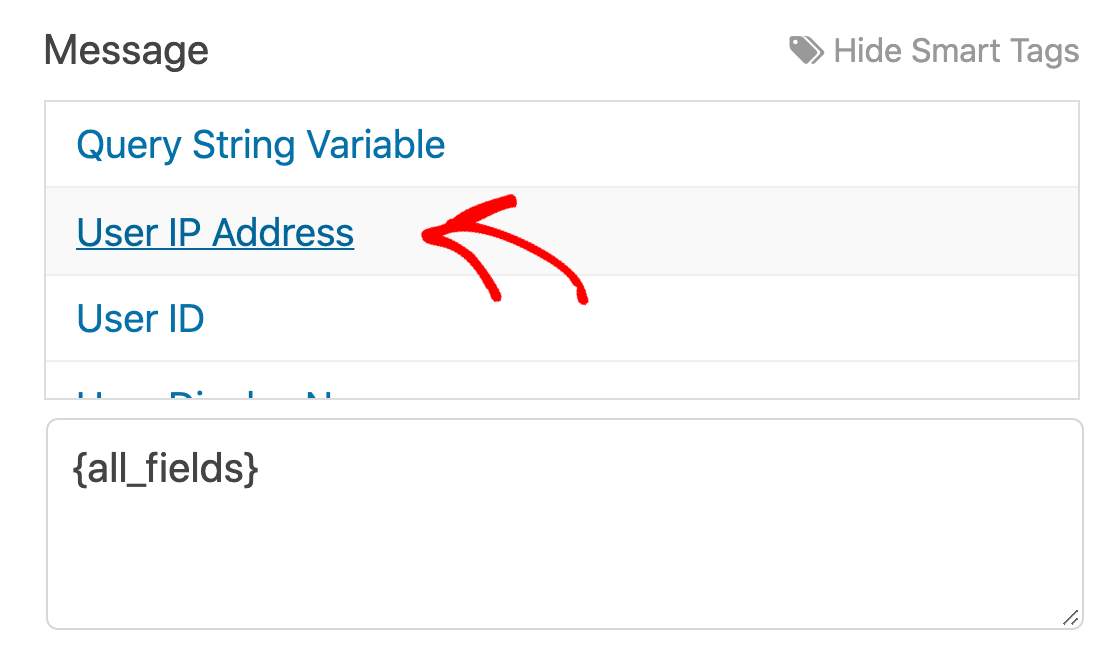Collapse smart tags via Hide Smart Tags
The height and width of the screenshot is (654, 1116).
click(x=958, y=50)
